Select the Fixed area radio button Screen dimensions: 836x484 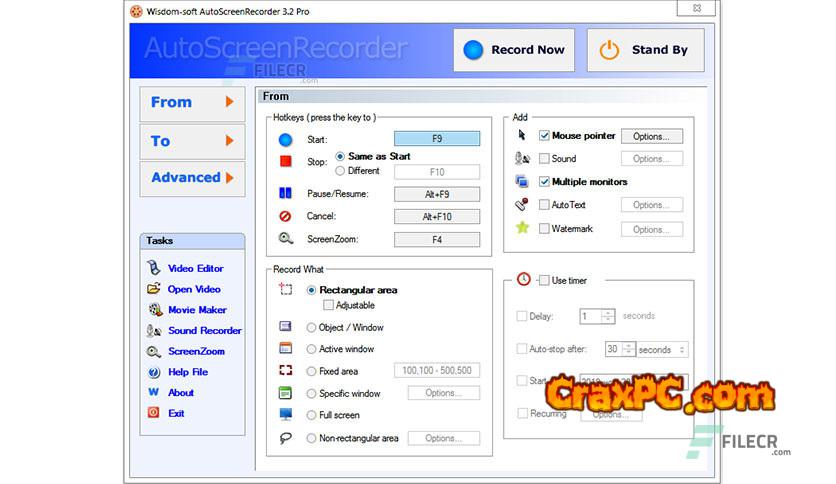click(311, 372)
